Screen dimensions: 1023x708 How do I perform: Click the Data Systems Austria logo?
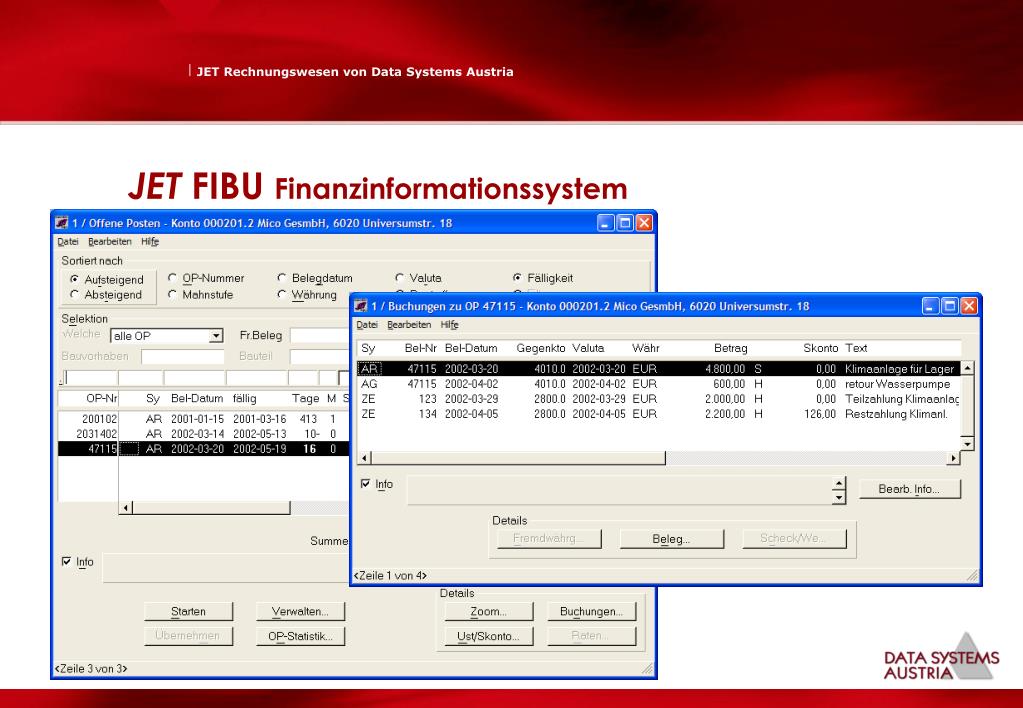pos(941,658)
